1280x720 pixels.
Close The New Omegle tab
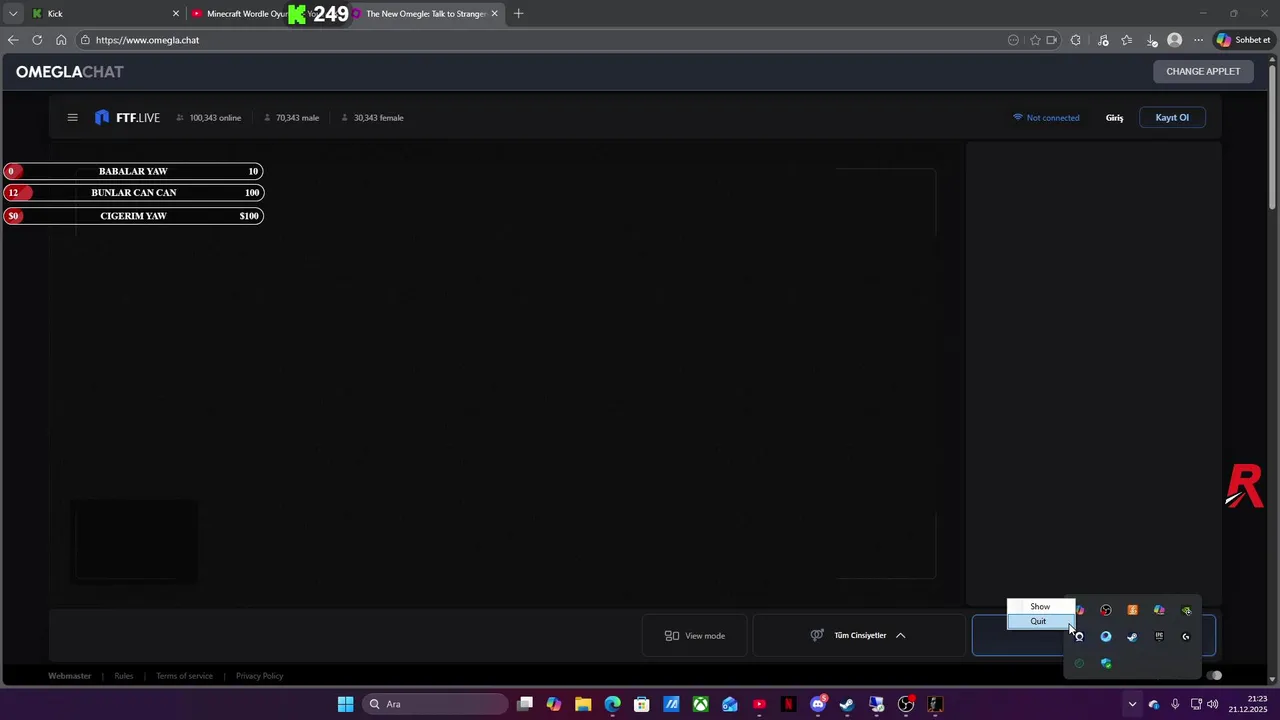pos(494,14)
